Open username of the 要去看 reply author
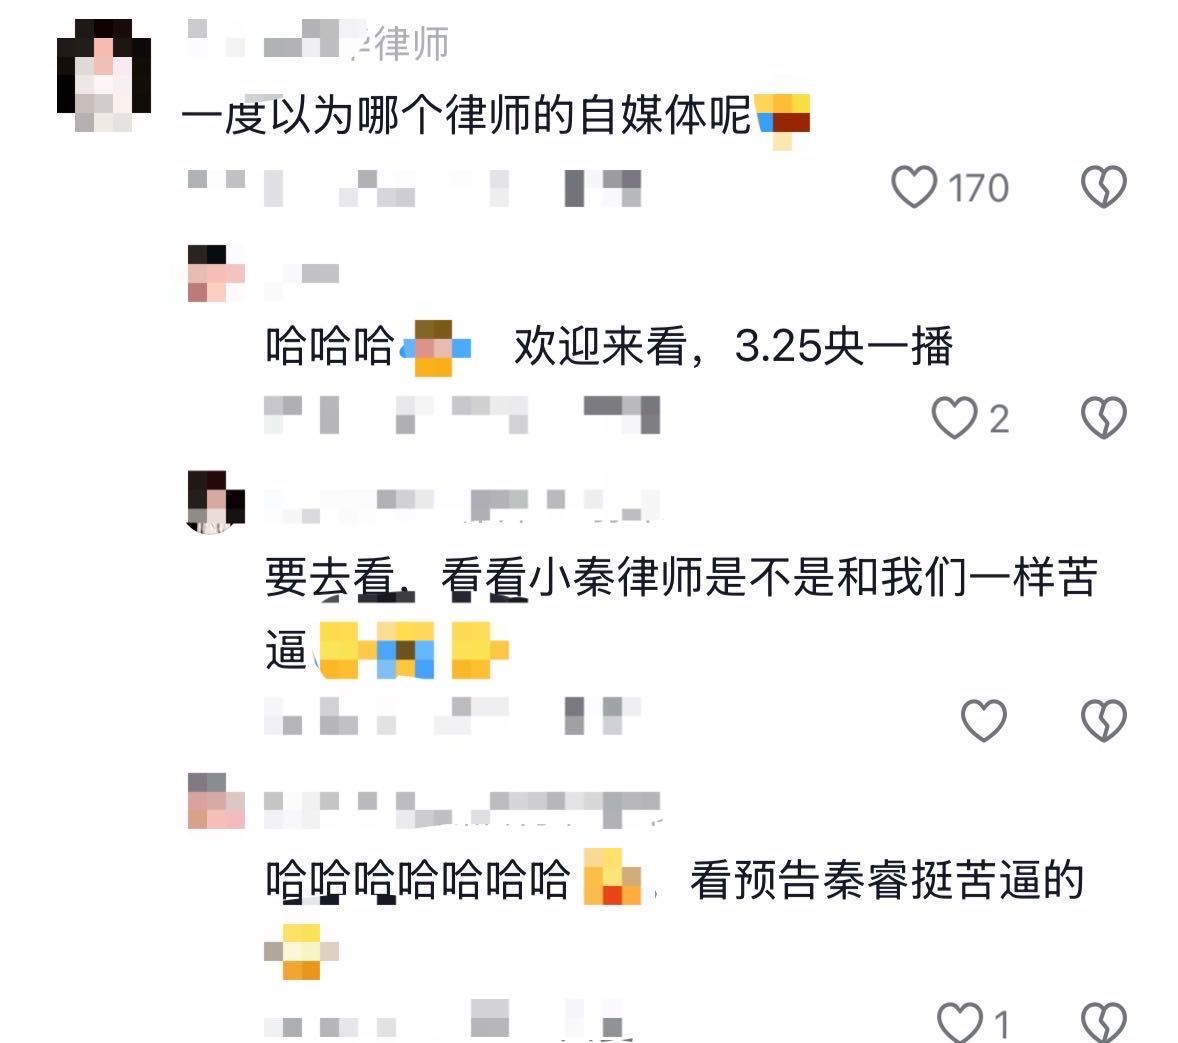1178x1043 pixels. point(462,503)
